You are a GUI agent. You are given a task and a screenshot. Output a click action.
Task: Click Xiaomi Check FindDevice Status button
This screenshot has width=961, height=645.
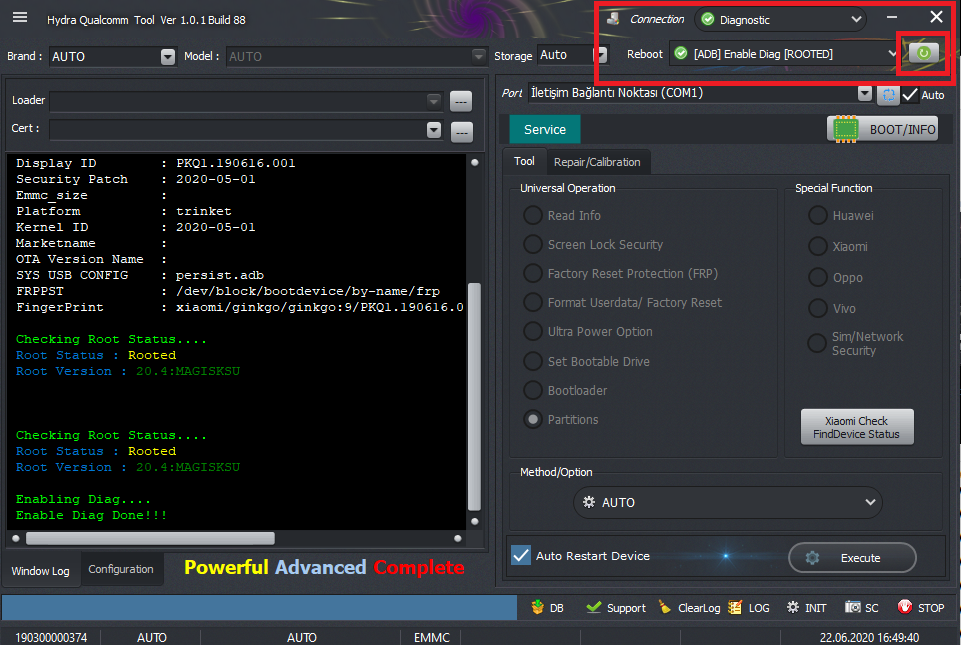tap(857, 427)
